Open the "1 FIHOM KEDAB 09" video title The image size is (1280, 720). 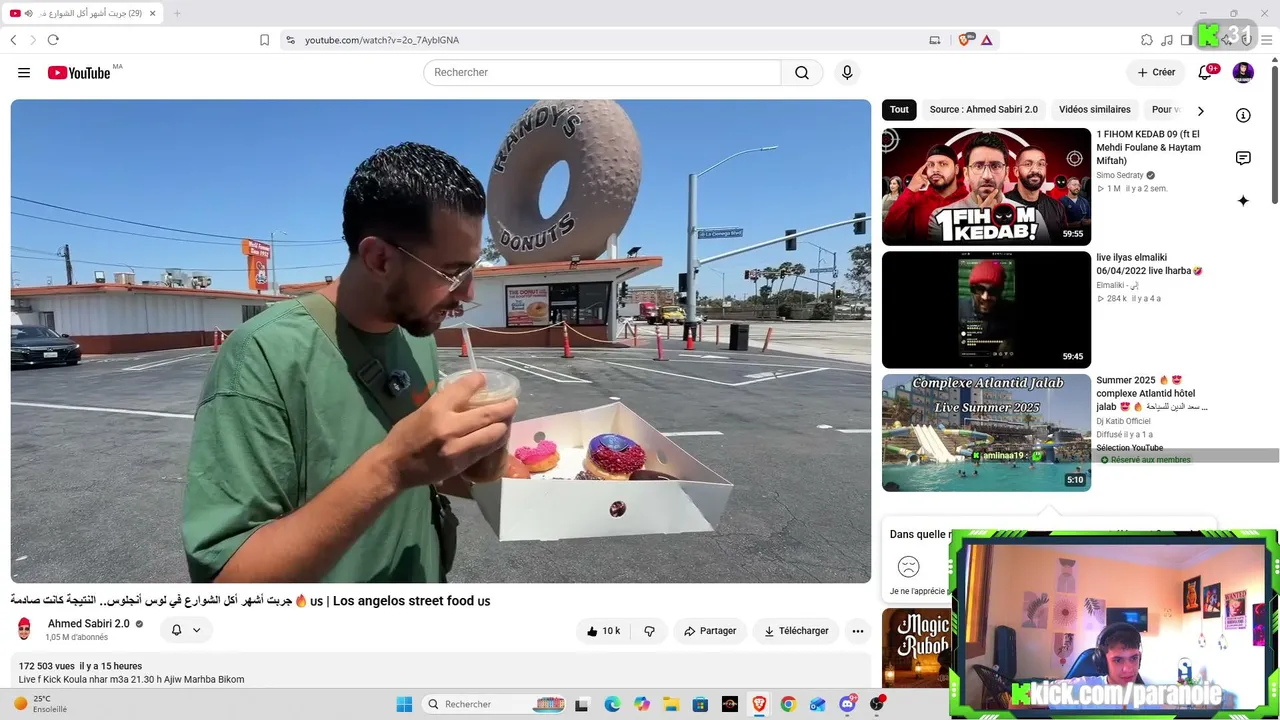(1148, 147)
